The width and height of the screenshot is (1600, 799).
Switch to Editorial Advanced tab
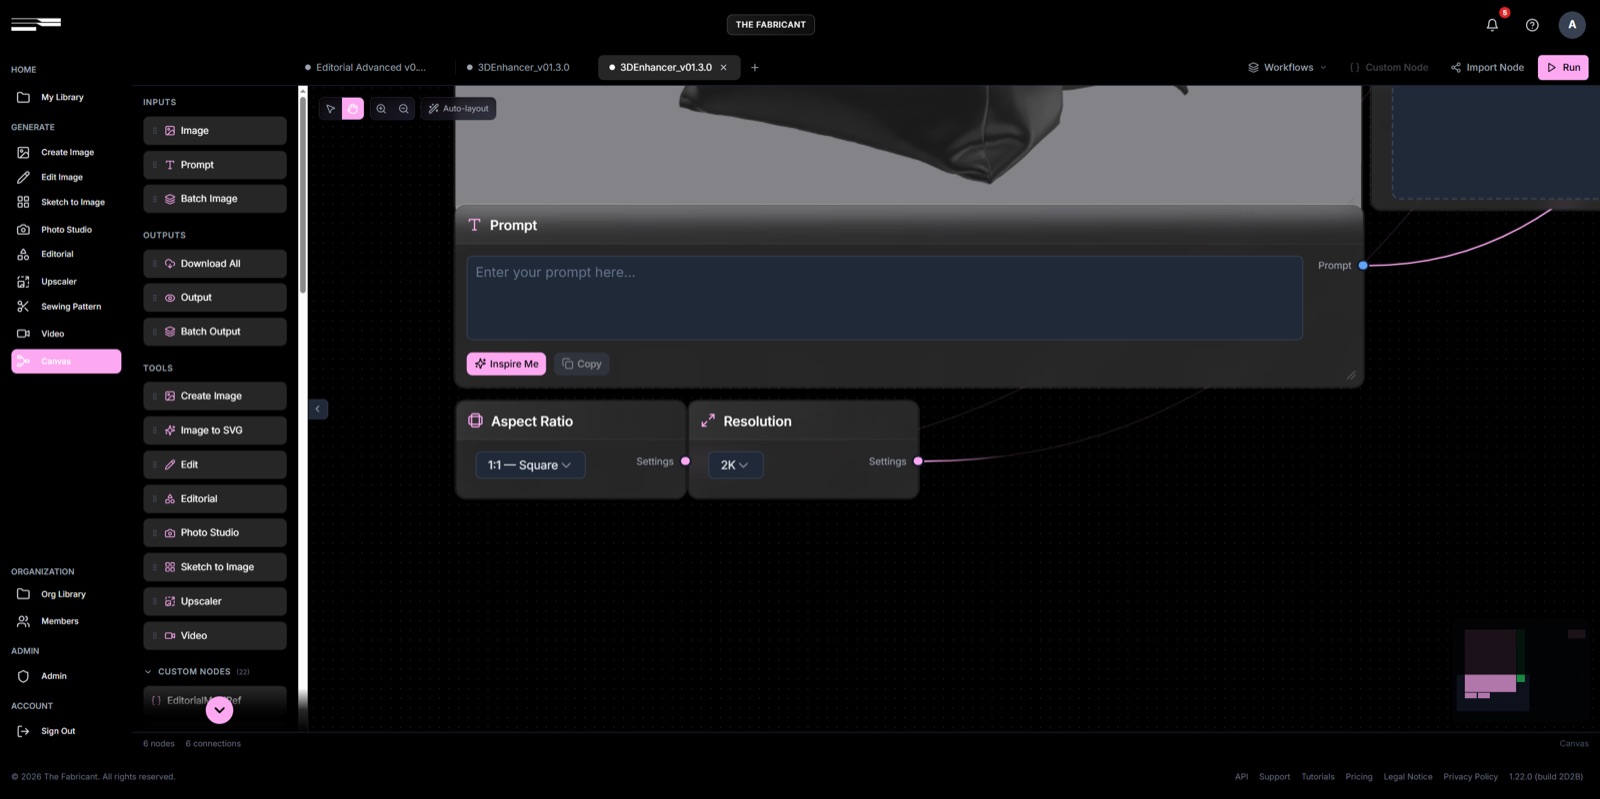pos(366,68)
